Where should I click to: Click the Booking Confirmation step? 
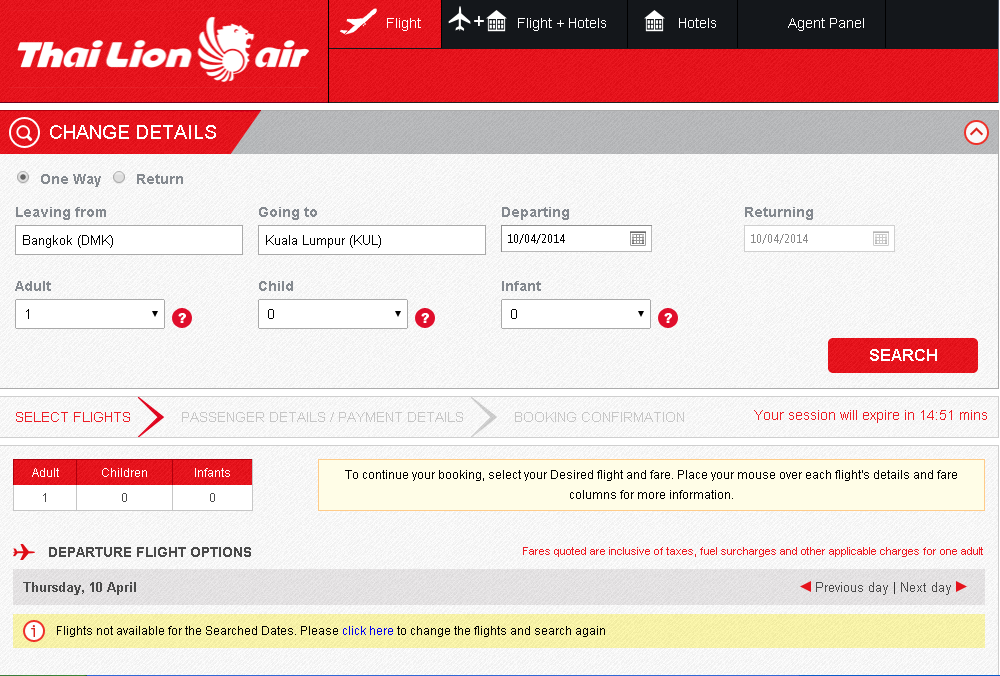pyautogui.click(x=599, y=417)
